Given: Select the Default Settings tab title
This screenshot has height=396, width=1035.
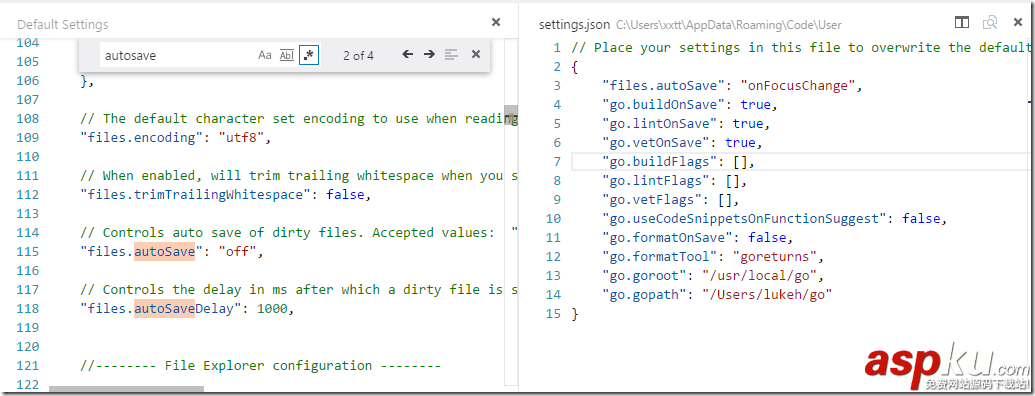Looking at the screenshot, I should 63,25.
